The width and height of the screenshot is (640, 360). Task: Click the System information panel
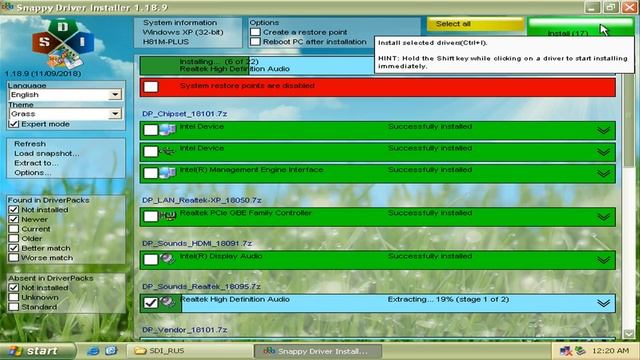188,32
